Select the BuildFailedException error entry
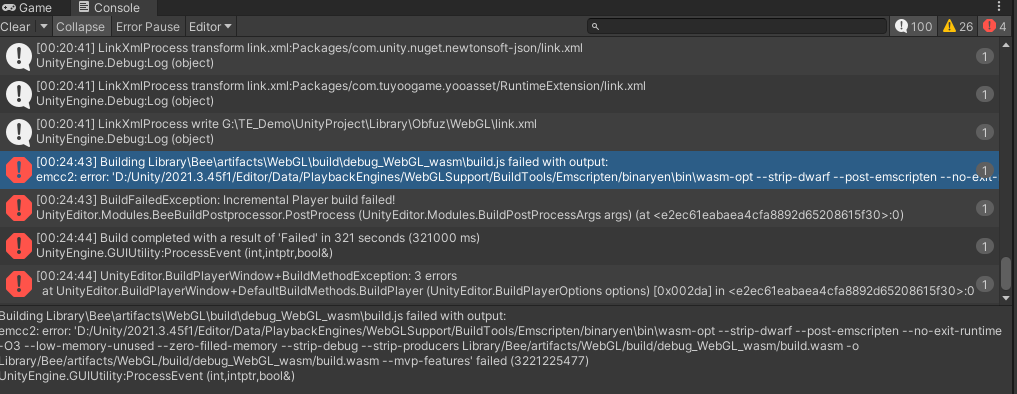Image resolution: width=1017 pixels, height=394 pixels. (500, 207)
